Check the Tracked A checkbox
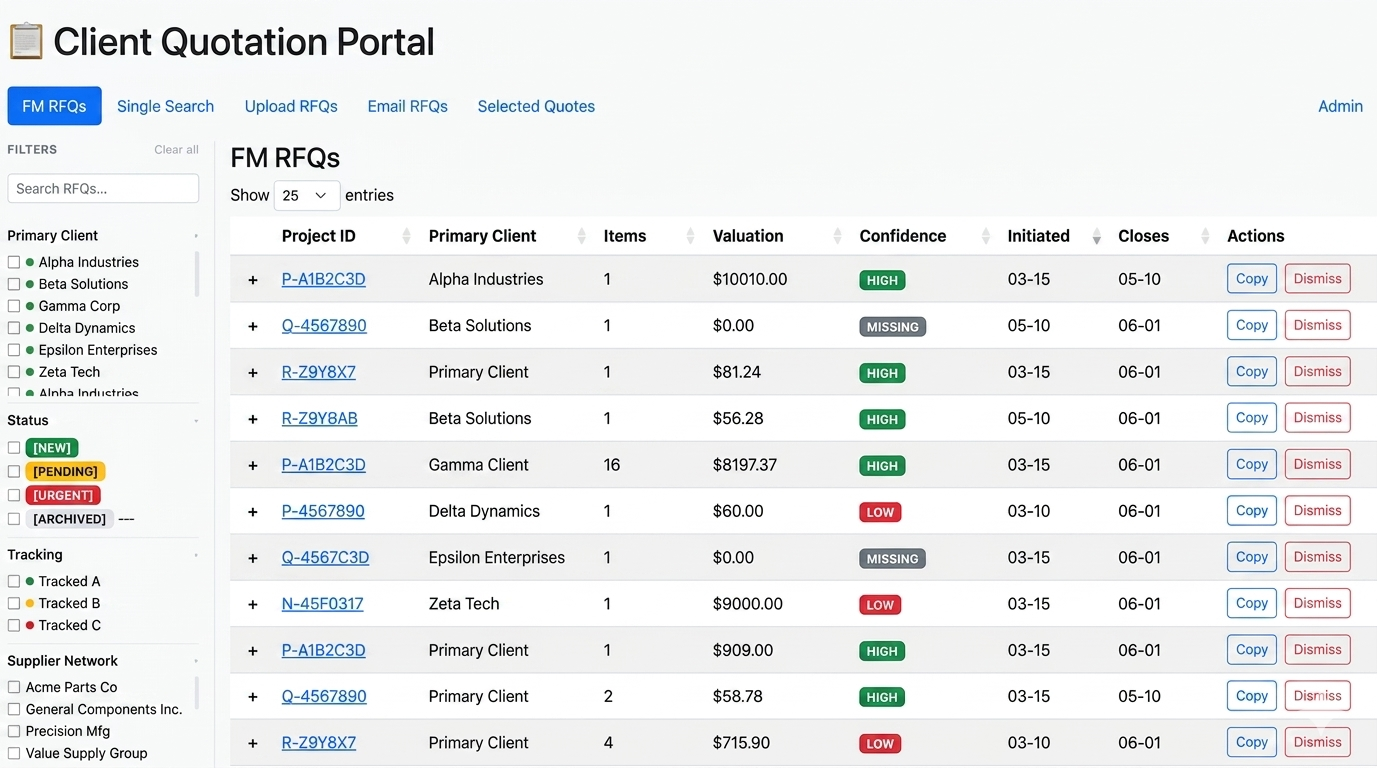 point(14,581)
